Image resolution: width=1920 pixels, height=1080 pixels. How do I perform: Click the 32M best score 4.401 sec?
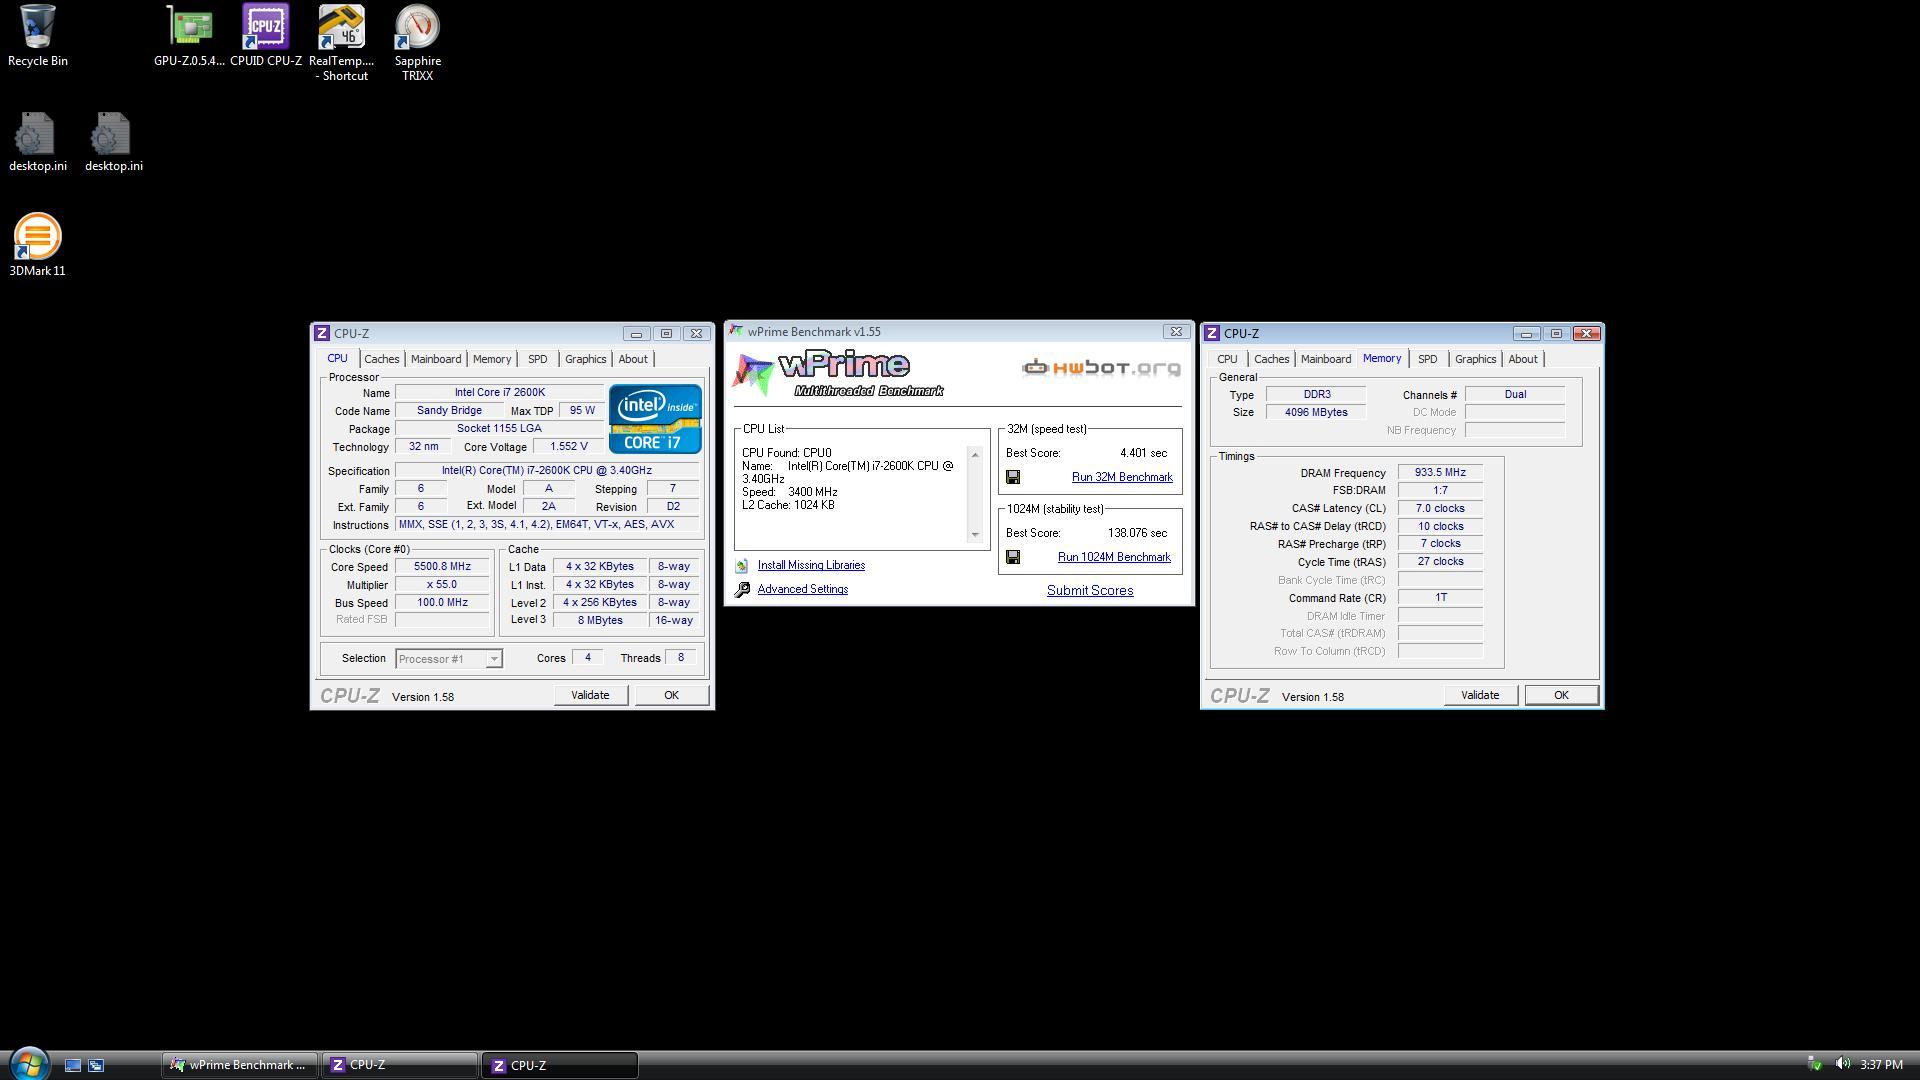pyautogui.click(x=1143, y=453)
